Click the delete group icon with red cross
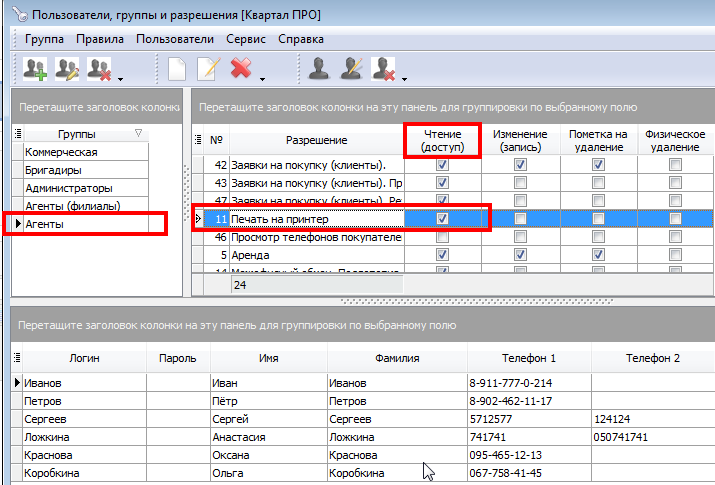The image size is (715, 485). [98, 68]
